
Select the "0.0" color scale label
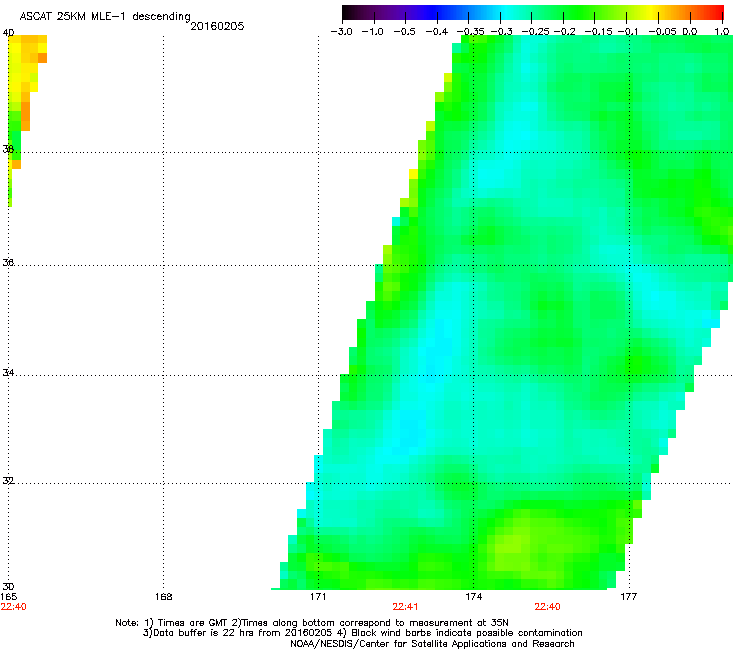coord(690,32)
